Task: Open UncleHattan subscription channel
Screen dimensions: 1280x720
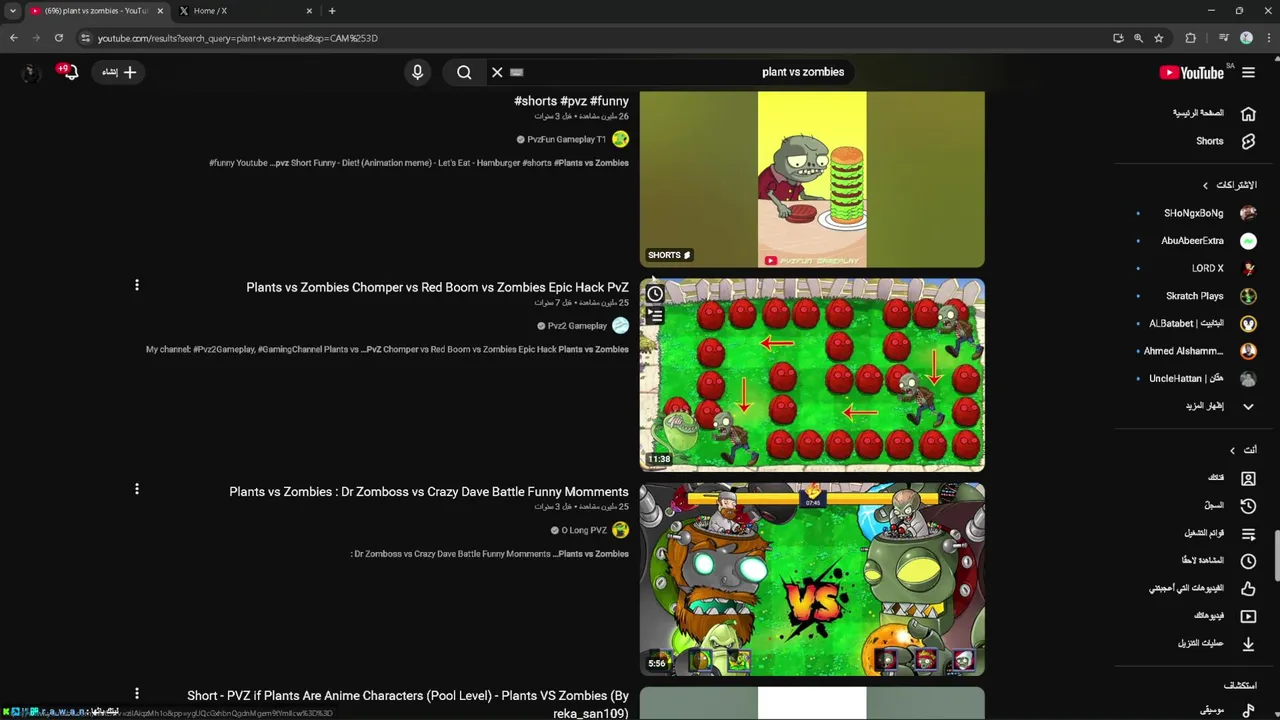Action: click(x=1197, y=378)
